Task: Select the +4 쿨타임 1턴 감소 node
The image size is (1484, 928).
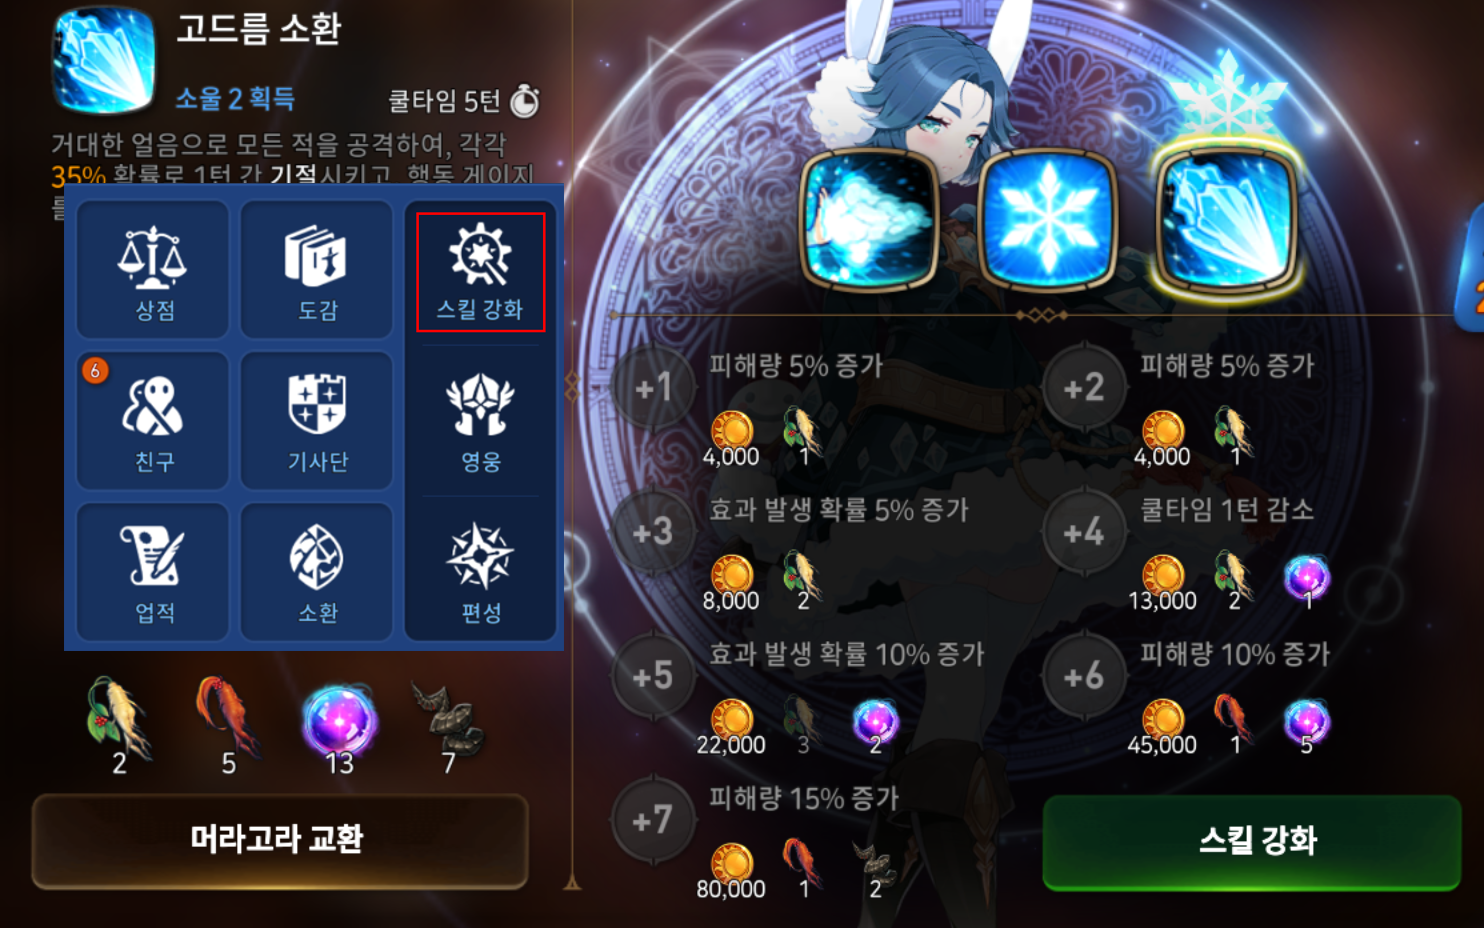Action: click(x=1085, y=532)
